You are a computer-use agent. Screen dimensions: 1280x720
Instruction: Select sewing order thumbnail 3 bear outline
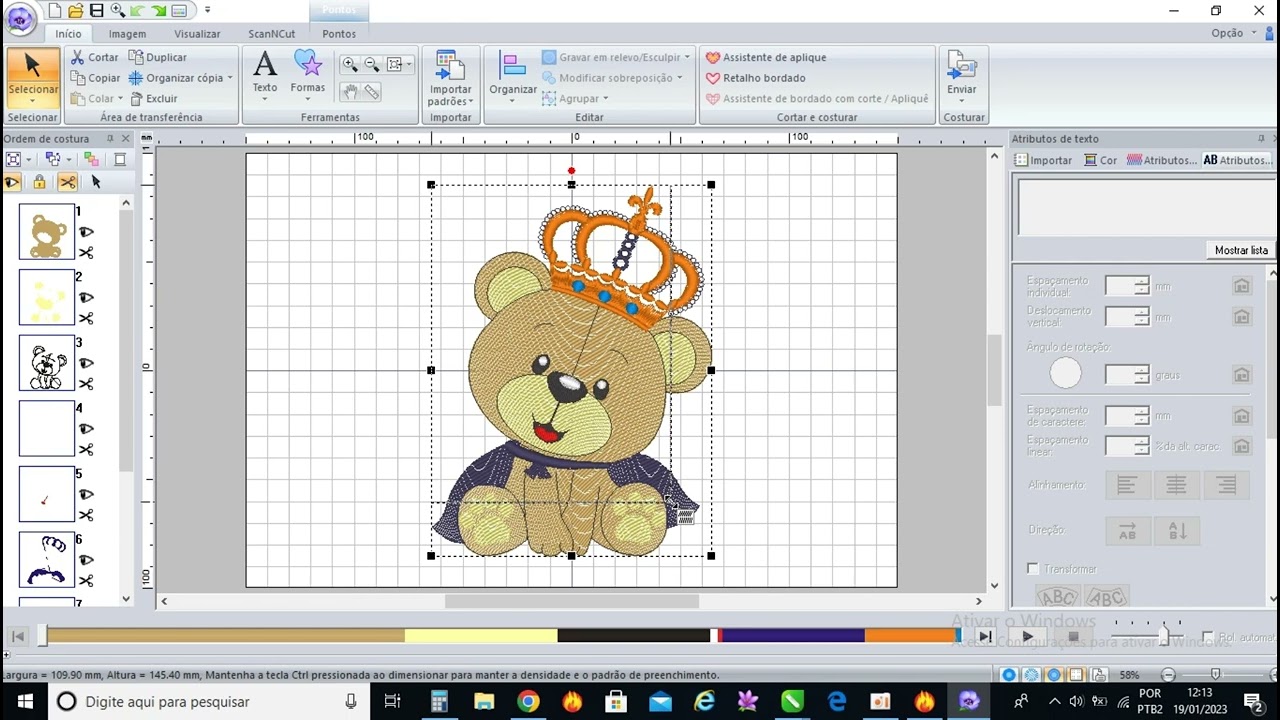47,363
